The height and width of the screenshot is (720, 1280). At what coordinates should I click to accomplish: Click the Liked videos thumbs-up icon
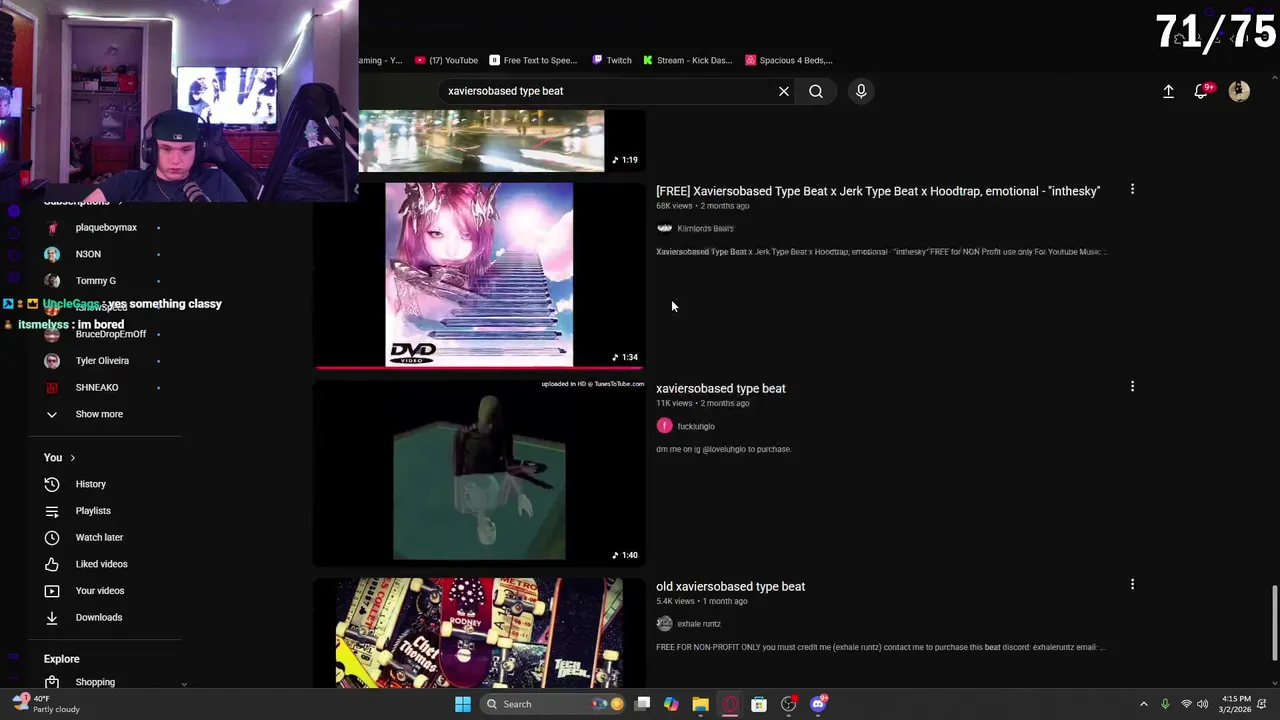pyautogui.click(x=52, y=564)
